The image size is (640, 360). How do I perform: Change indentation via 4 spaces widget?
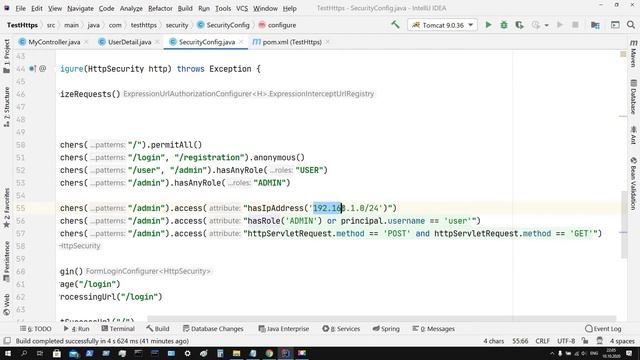coord(622,341)
